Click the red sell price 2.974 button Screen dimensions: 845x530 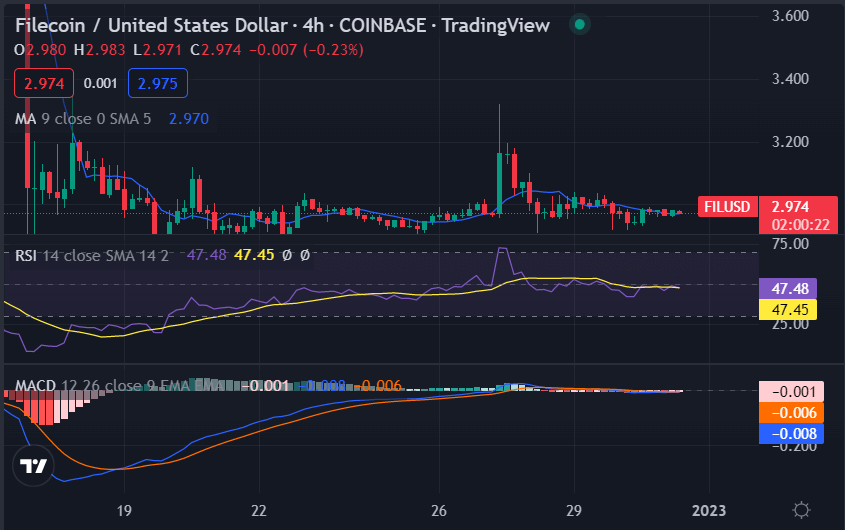click(44, 83)
